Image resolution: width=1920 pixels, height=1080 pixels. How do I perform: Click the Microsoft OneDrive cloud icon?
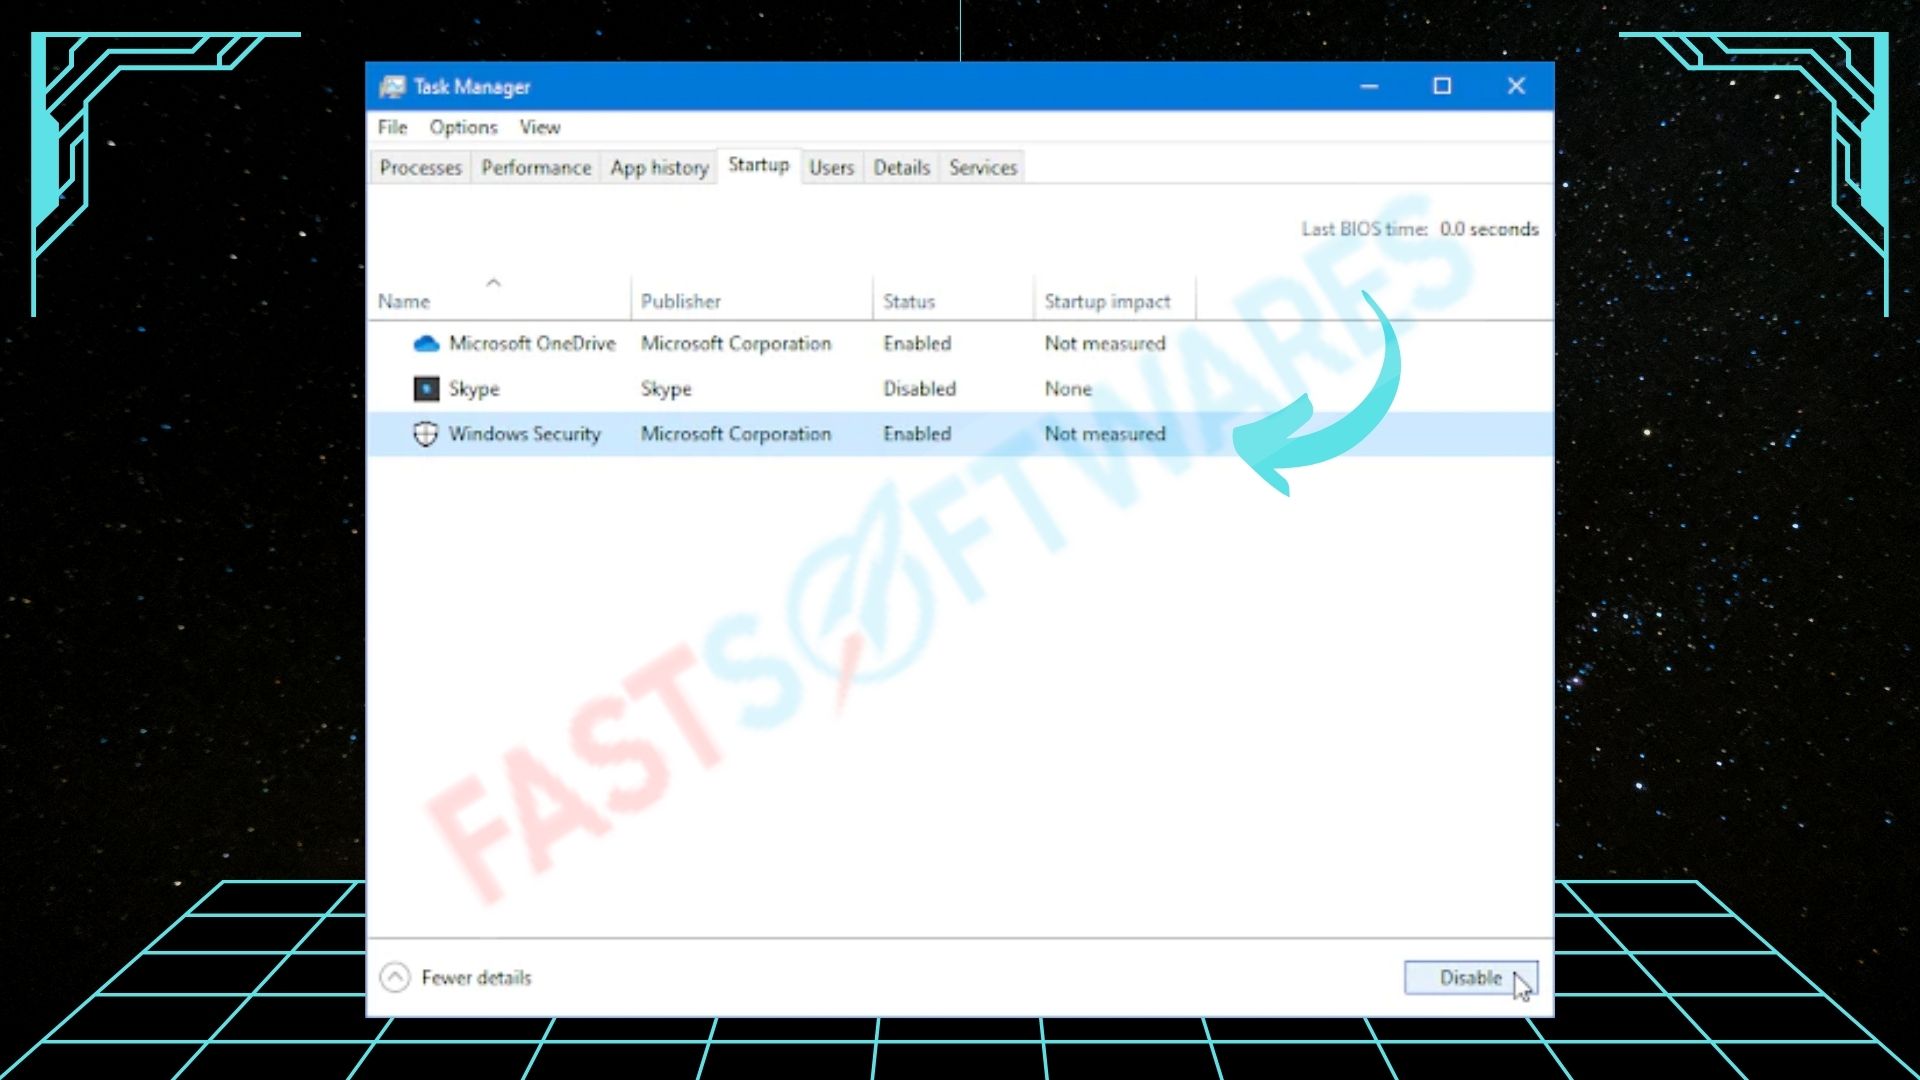coord(426,344)
